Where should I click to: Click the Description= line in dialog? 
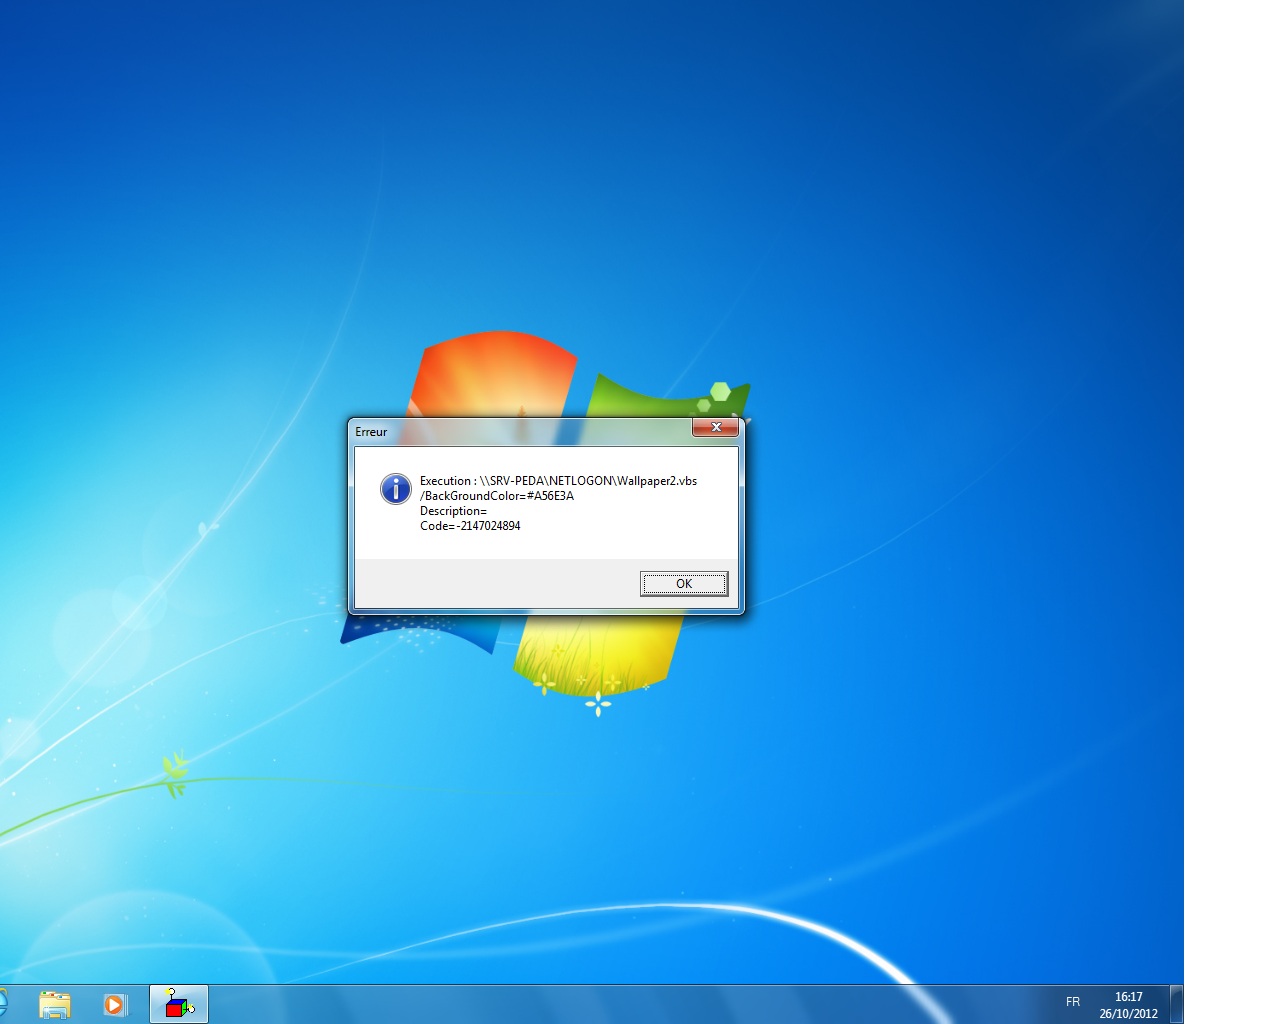pos(453,511)
